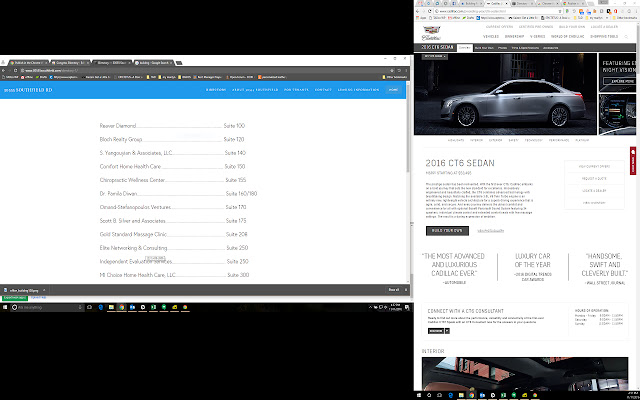
Task: Click the silver CT6 hero image
Action: tap(505, 94)
